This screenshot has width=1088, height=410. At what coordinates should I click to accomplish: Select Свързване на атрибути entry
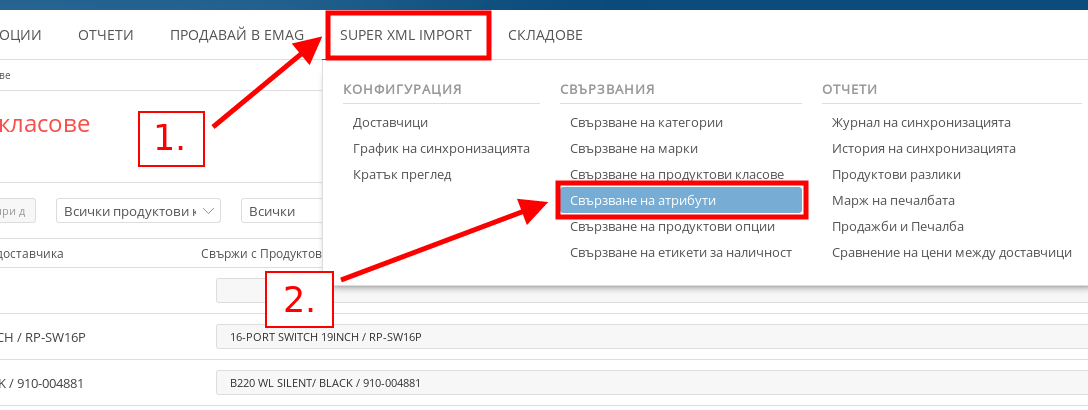coord(680,201)
